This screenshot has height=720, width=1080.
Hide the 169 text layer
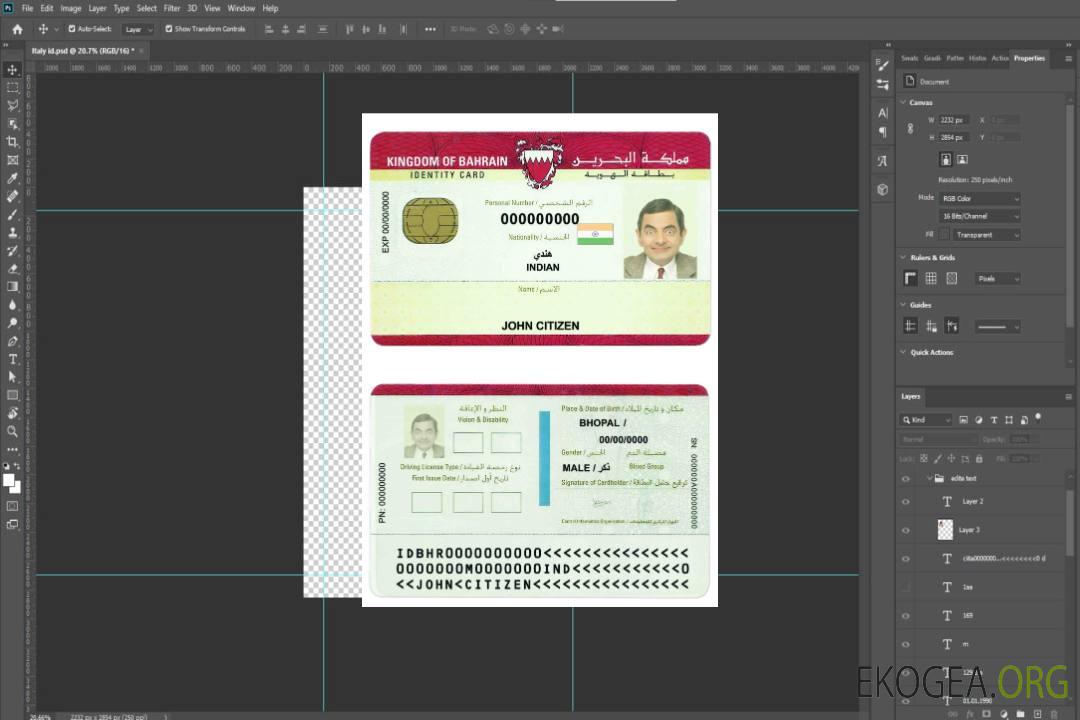tap(906, 616)
